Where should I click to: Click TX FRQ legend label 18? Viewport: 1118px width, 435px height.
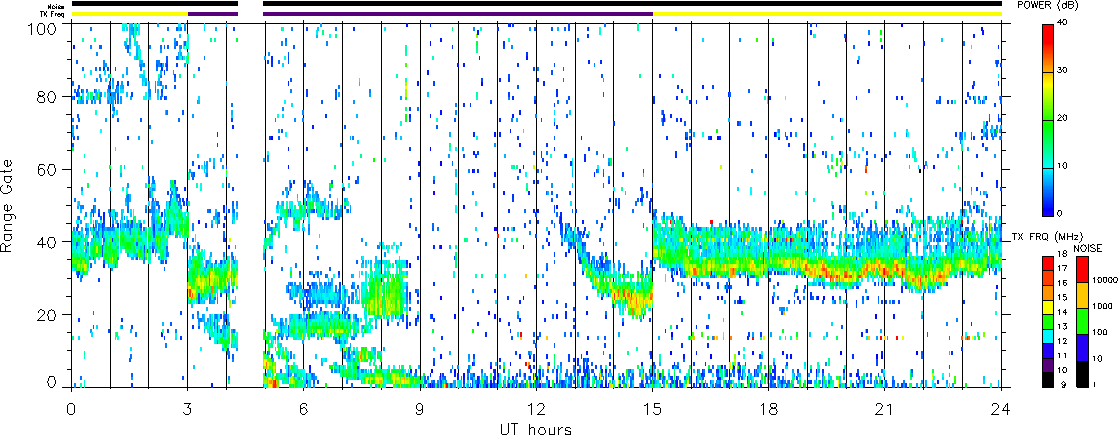pos(1062,255)
